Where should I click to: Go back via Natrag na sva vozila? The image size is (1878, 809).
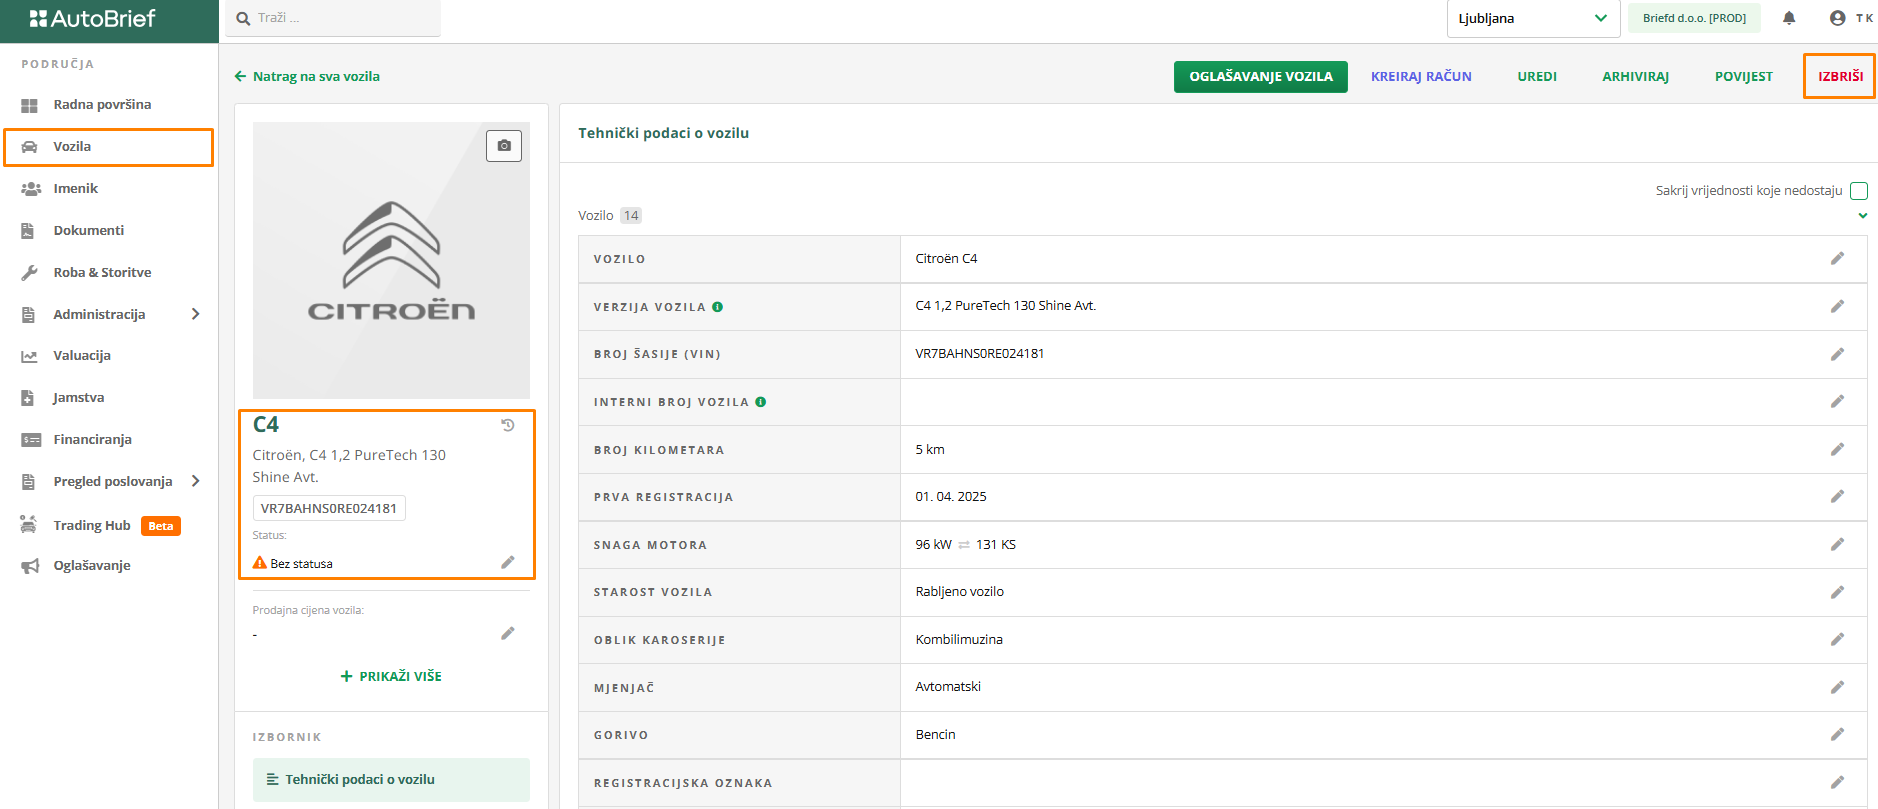click(x=307, y=76)
